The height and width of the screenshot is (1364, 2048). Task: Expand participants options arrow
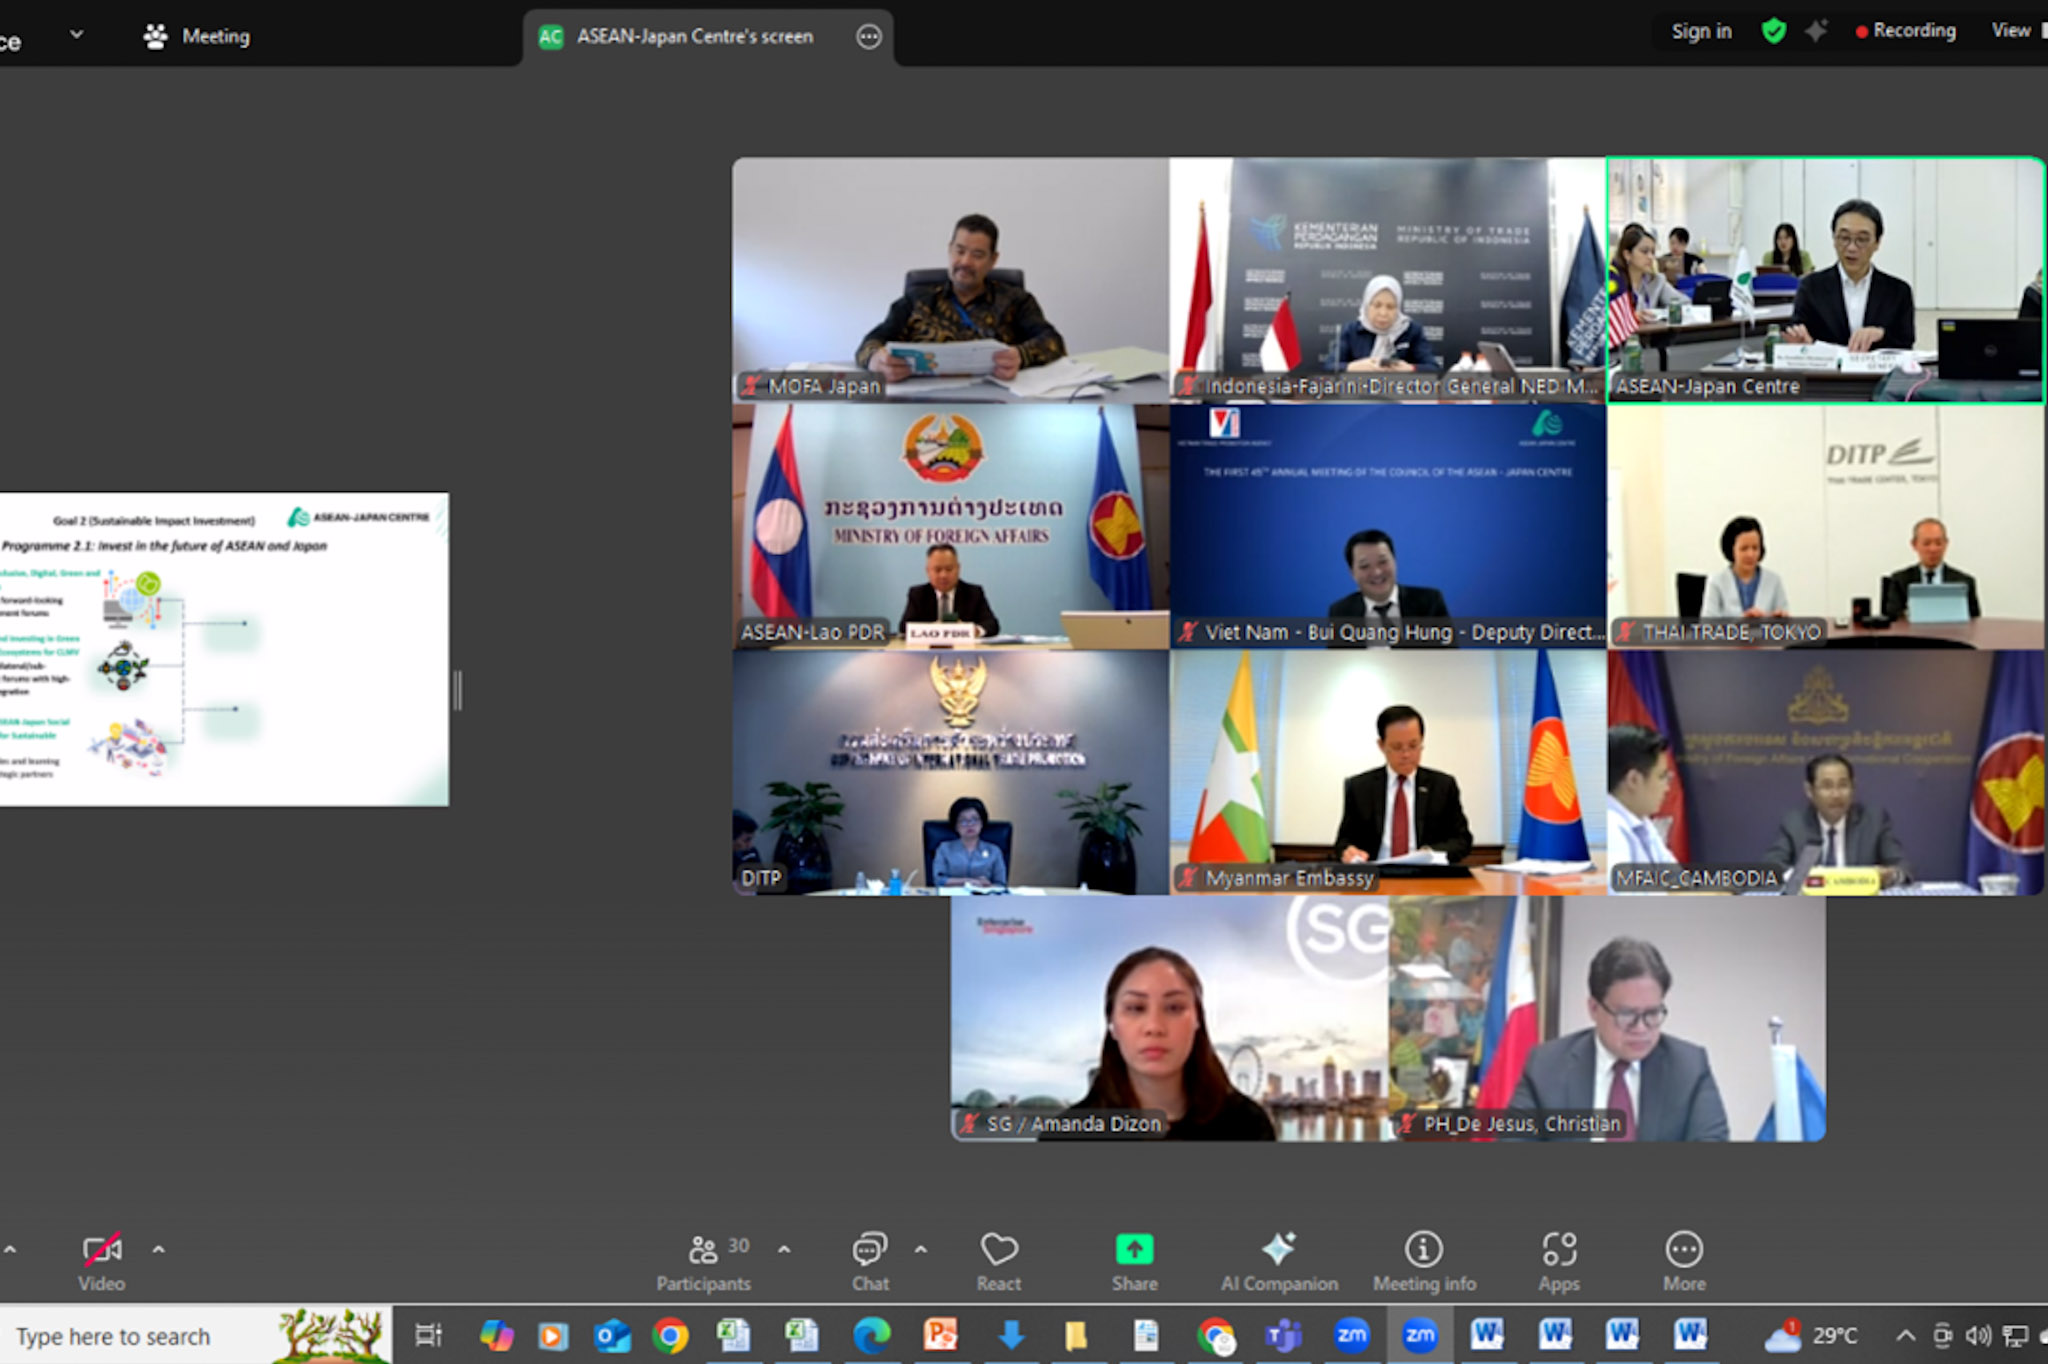(x=784, y=1249)
